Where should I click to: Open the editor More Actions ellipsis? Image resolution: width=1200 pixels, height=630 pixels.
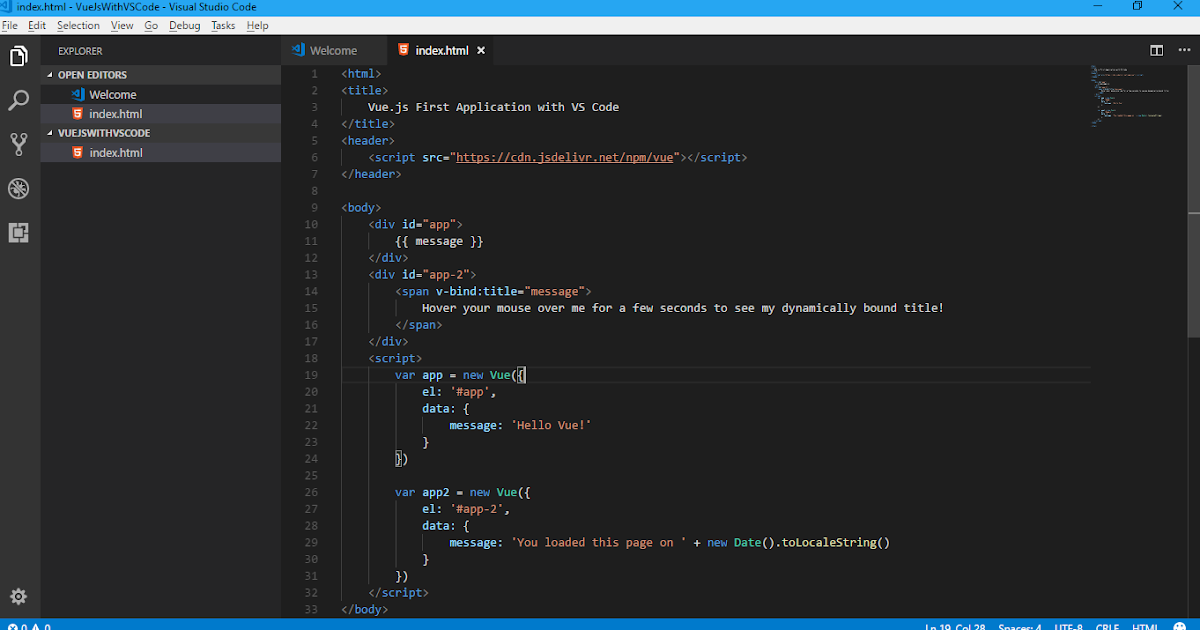tap(1183, 51)
